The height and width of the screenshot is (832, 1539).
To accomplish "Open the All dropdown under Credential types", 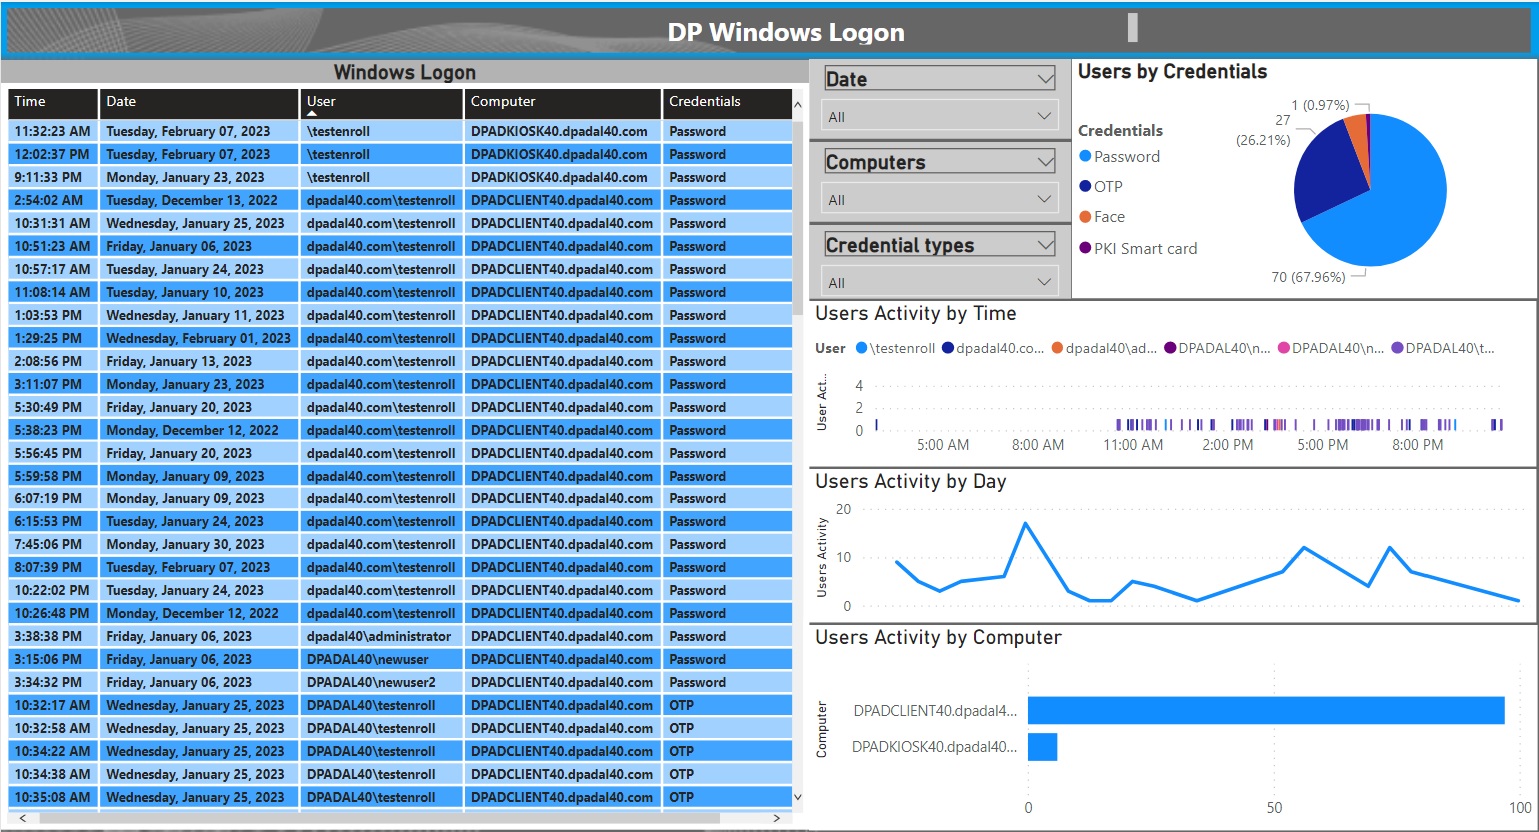I will pos(939,283).
